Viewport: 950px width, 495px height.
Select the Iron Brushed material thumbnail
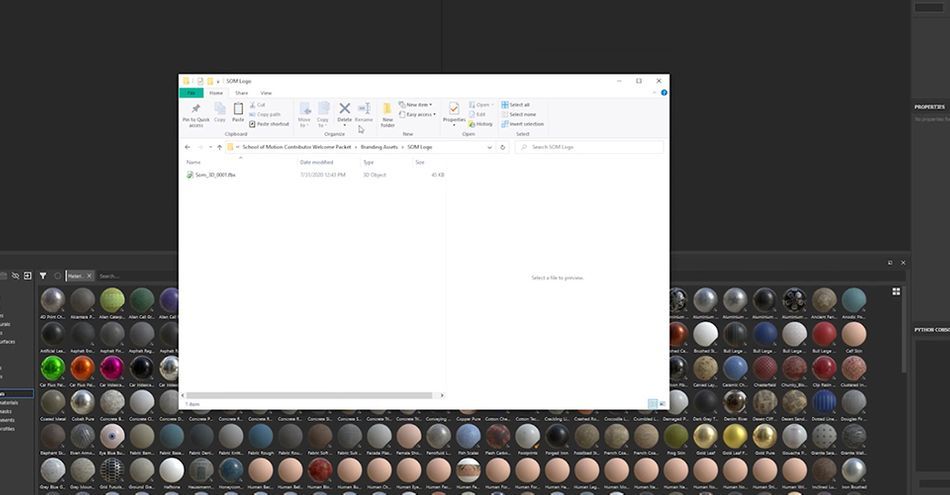point(853,473)
